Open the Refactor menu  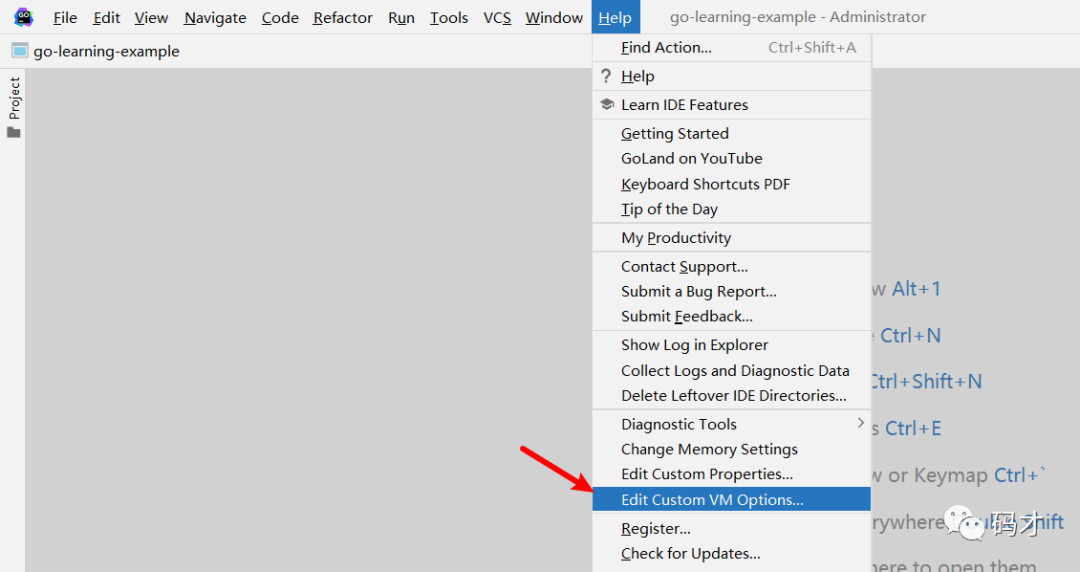coord(342,17)
